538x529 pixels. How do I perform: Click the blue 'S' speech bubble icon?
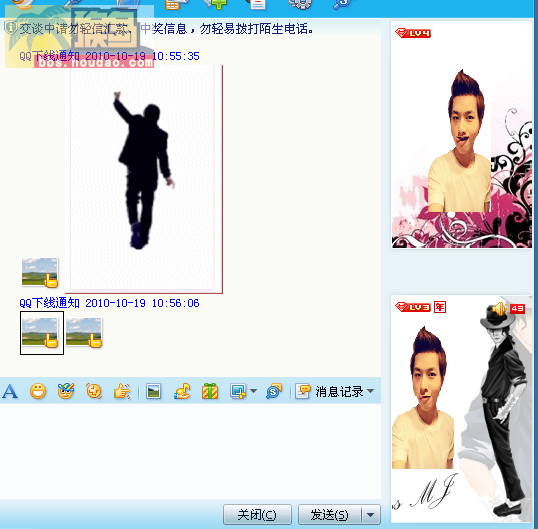274,391
